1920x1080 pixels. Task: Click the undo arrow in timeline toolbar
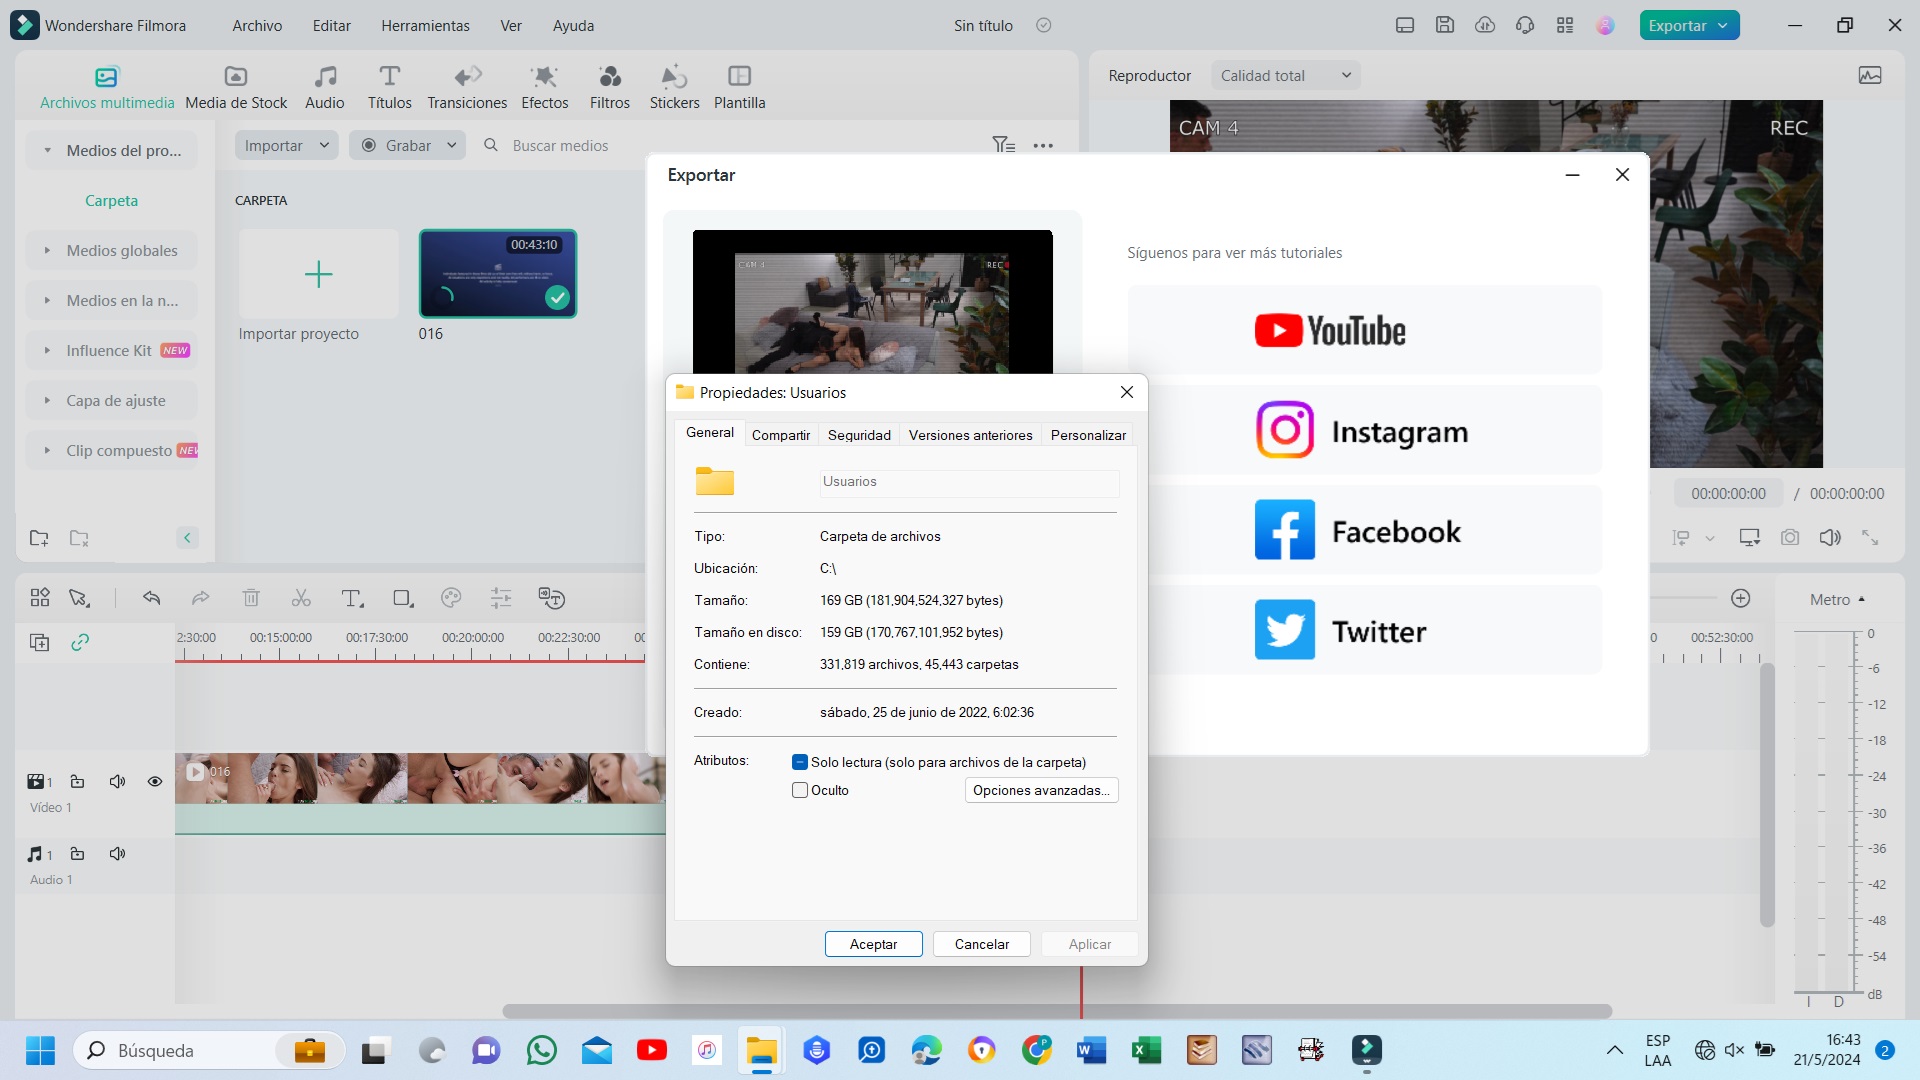pyautogui.click(x=152, y=598)
